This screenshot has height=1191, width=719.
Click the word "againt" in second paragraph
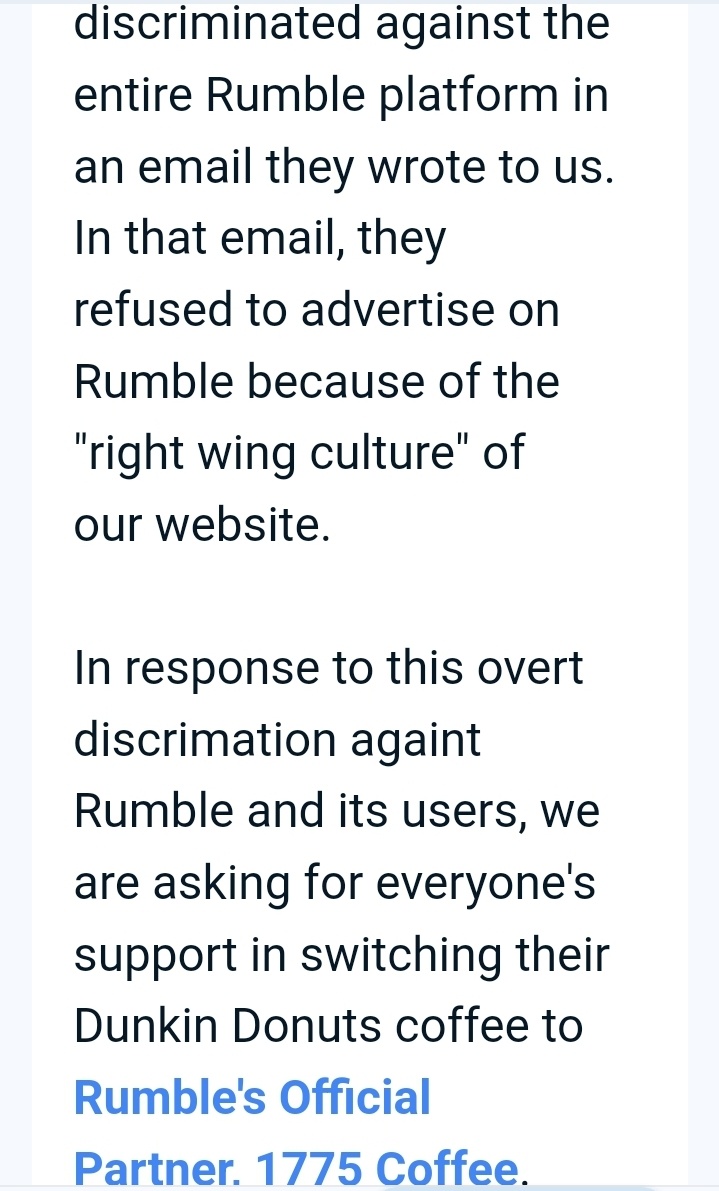(x=415, y=741)
